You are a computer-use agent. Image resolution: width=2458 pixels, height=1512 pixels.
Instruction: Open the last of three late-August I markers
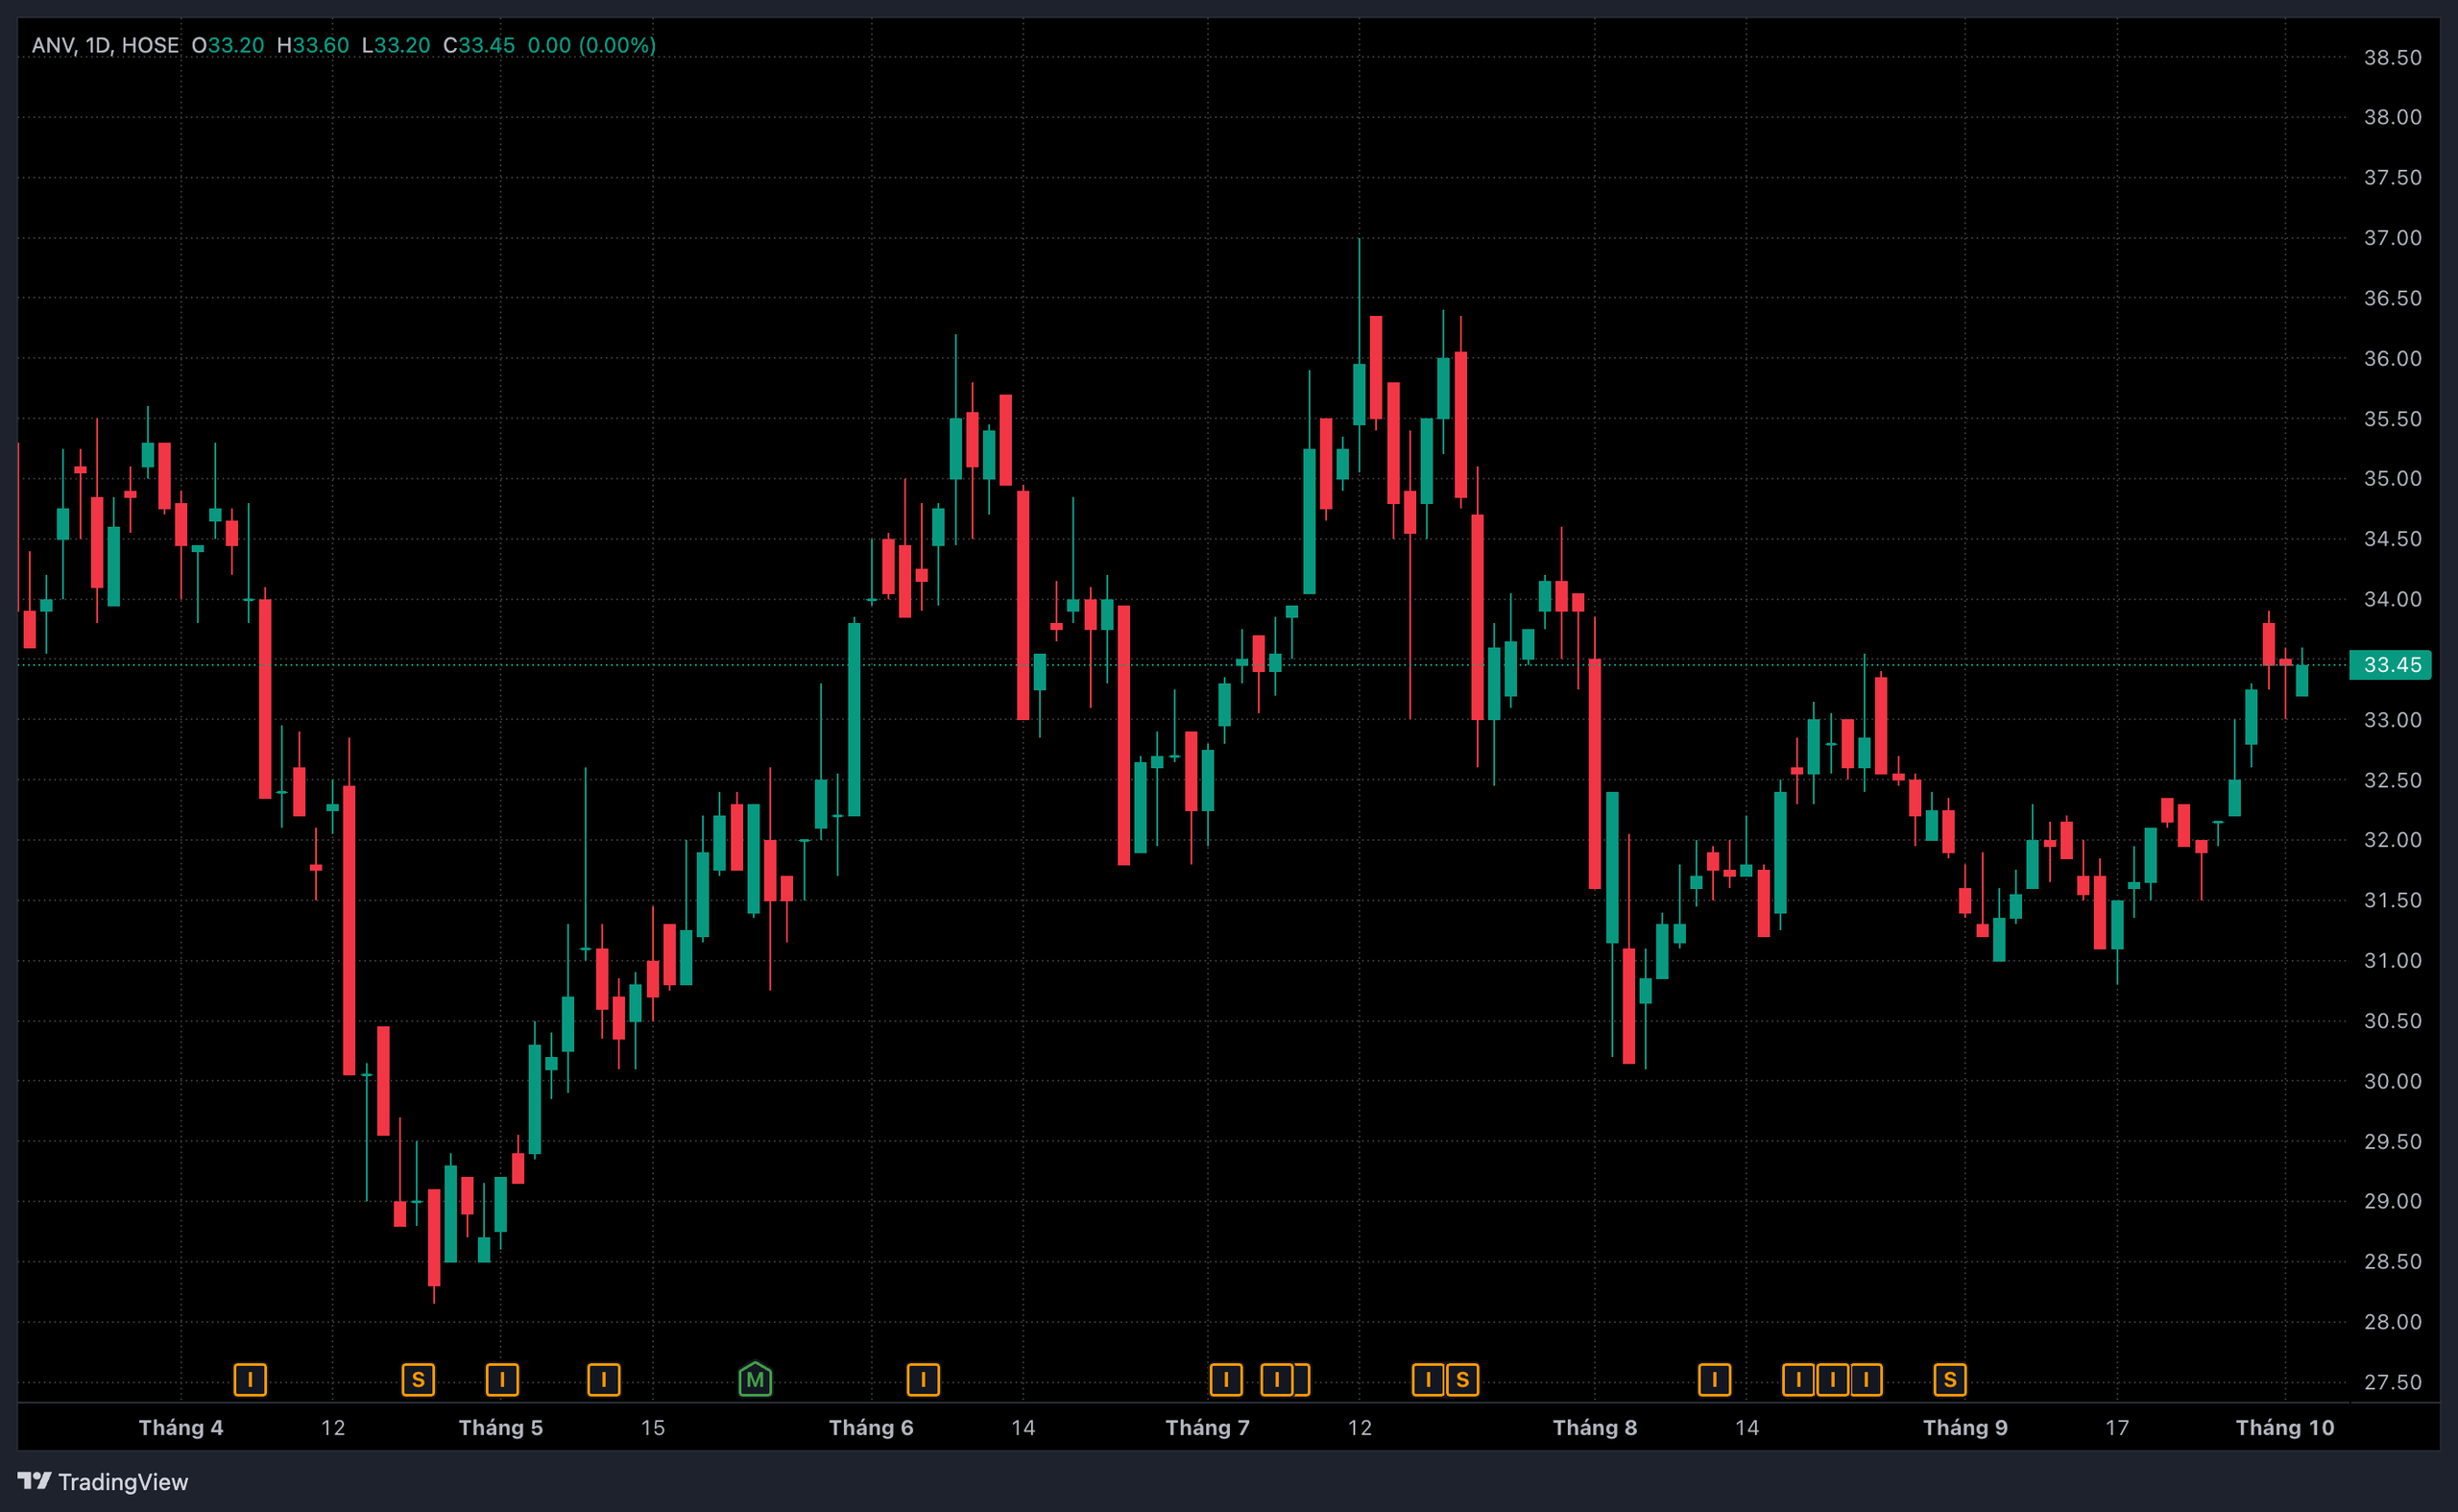(1866, 1380)
